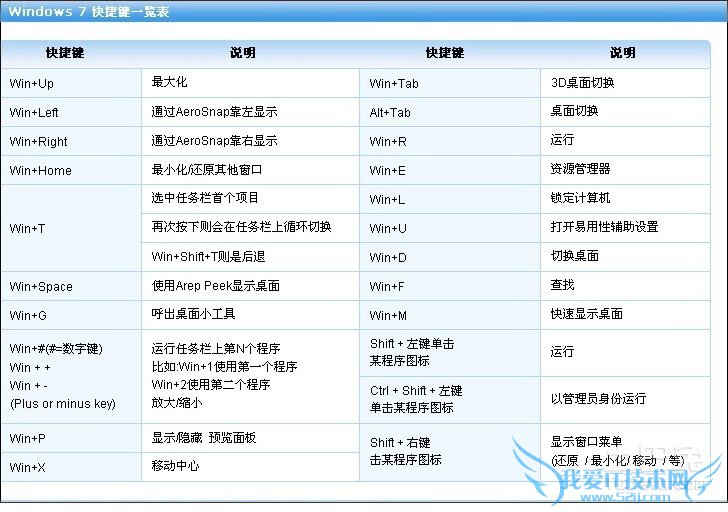Click "比如:Win+1使用第一个程序" line

tap(224, 367)
